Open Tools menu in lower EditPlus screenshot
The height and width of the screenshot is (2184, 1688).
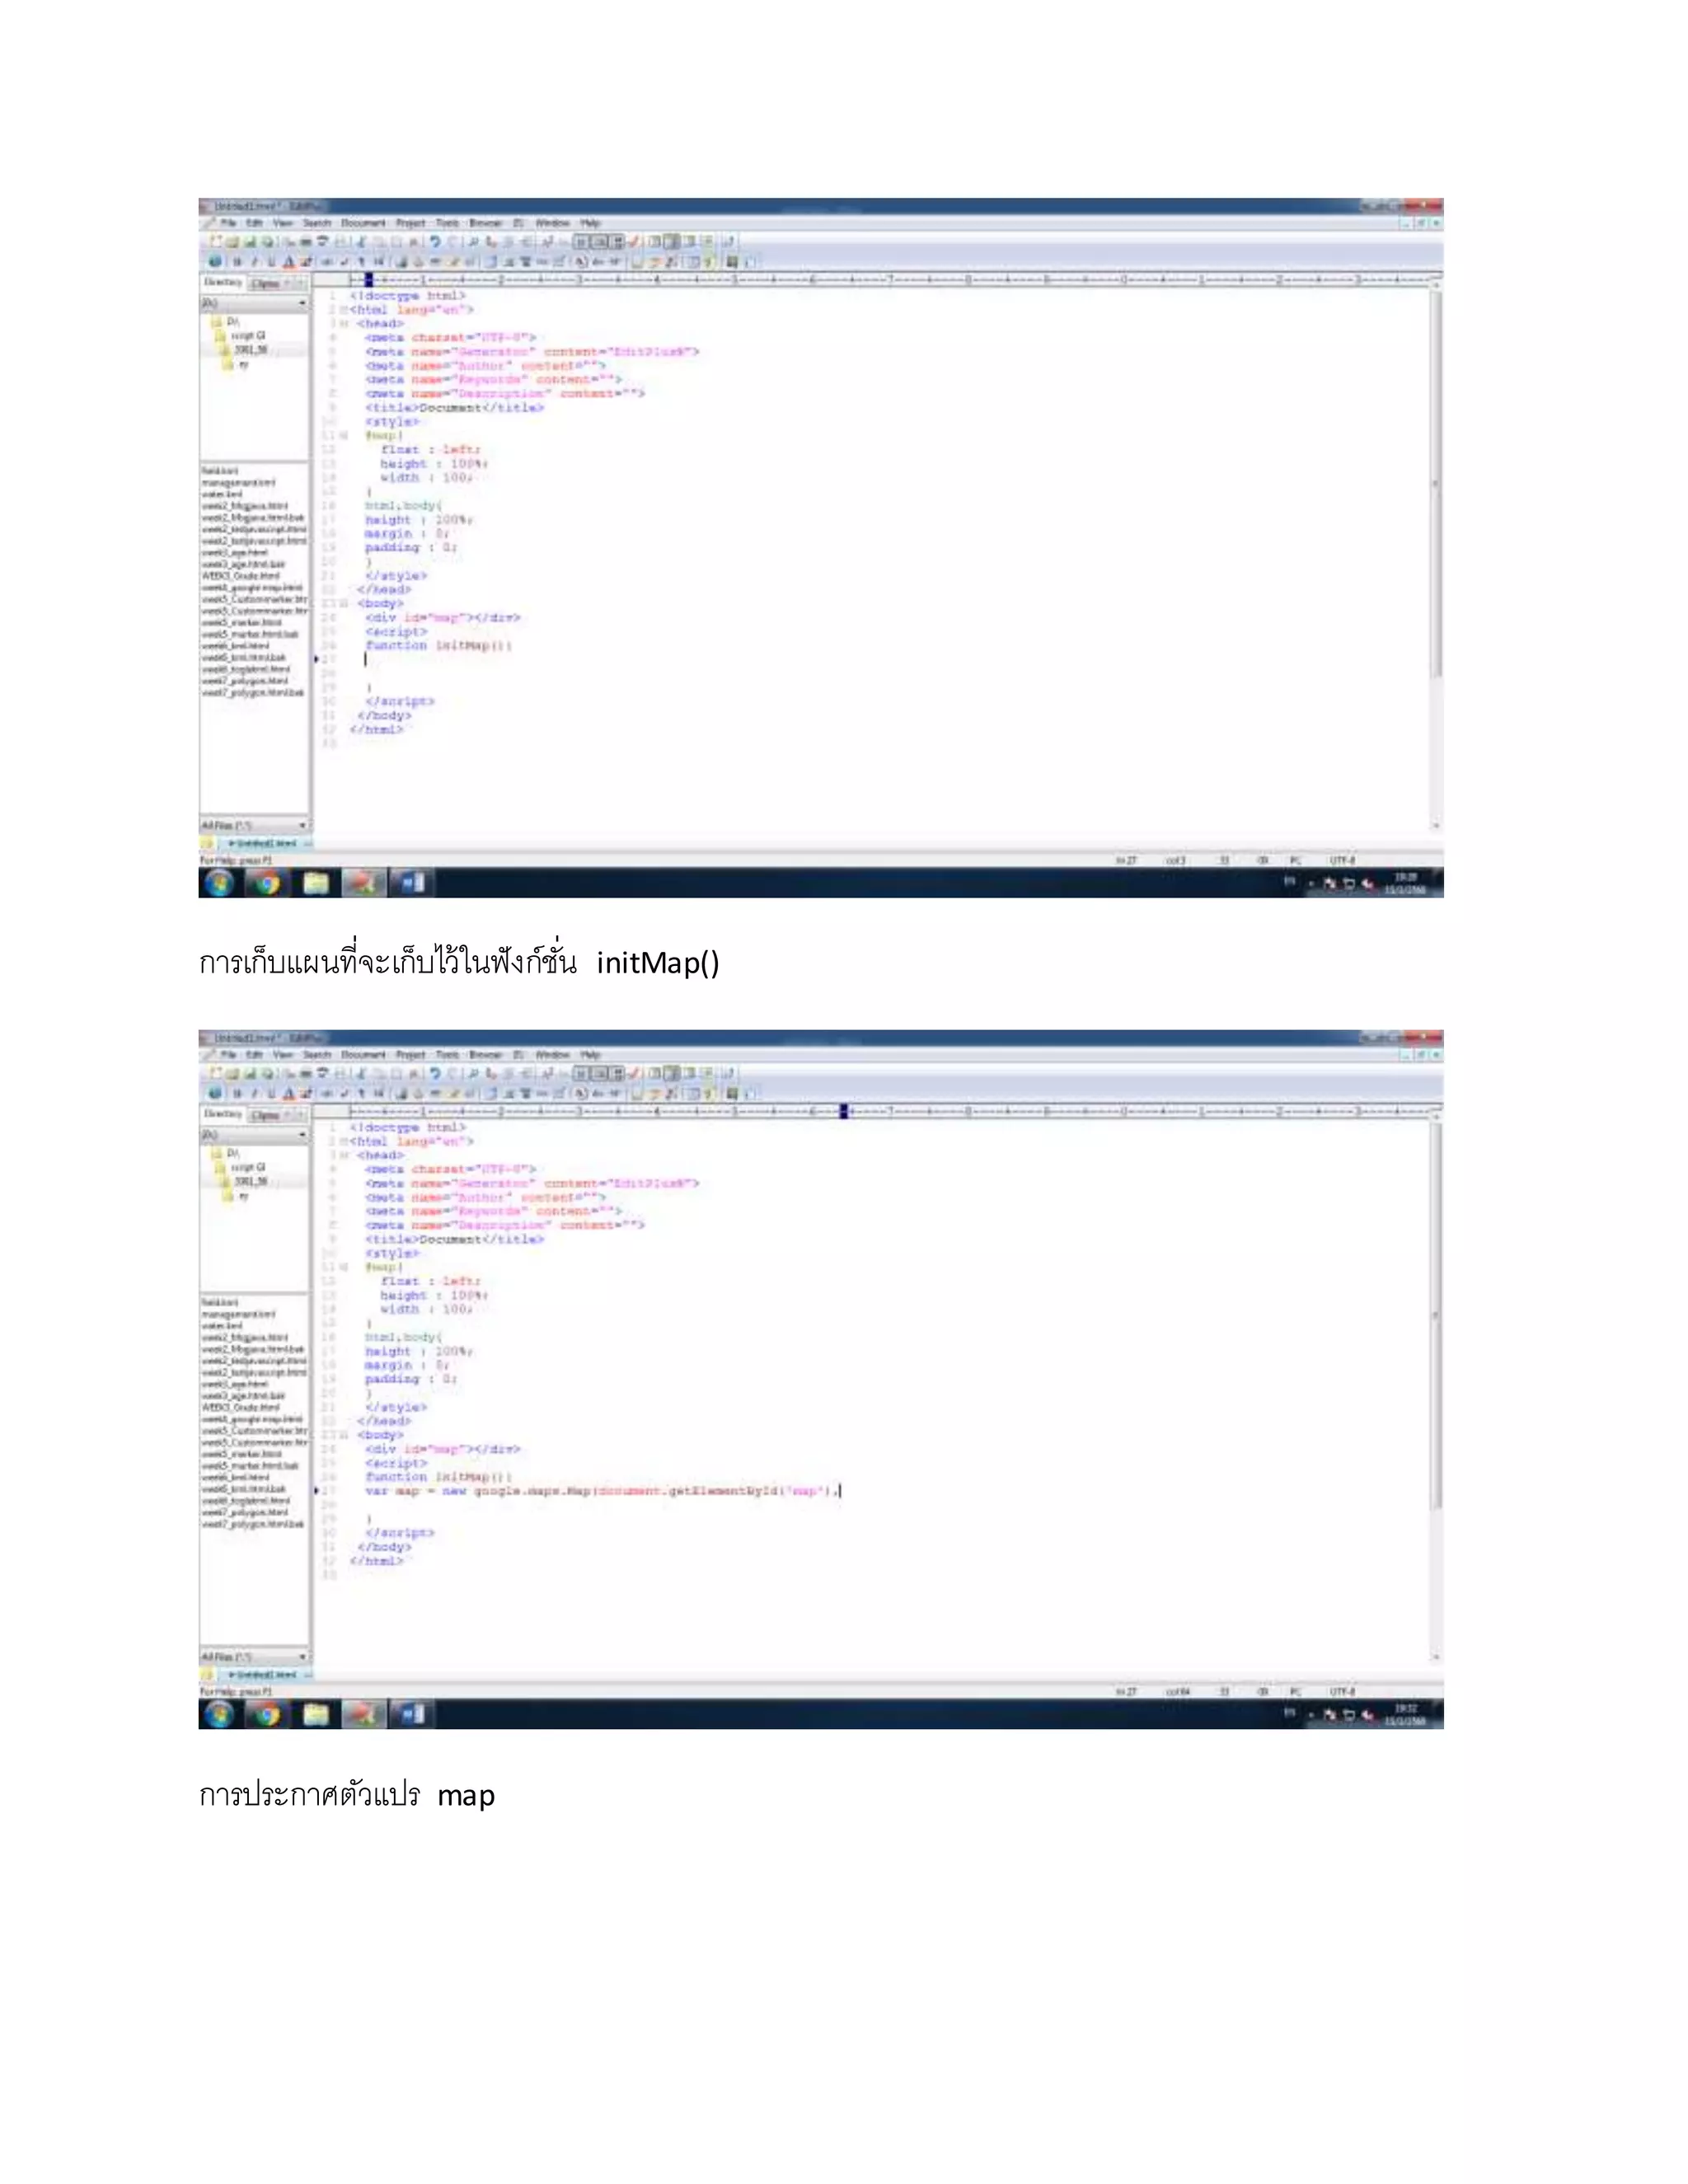pyautogui.click(x=447, y=1055)
